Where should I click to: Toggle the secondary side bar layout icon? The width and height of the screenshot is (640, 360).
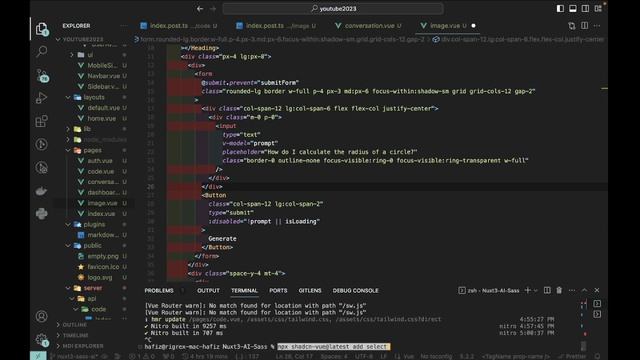[585, 9]
